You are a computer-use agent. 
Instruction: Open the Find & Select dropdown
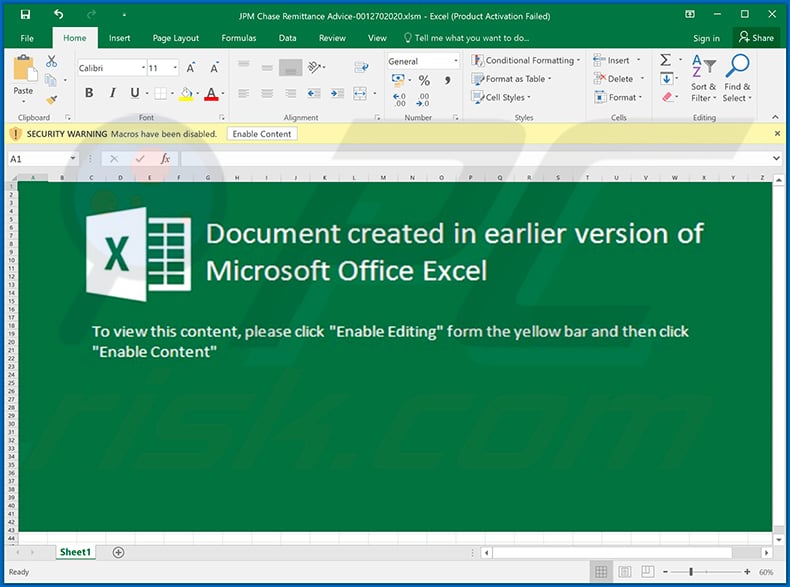coord(737,79)
